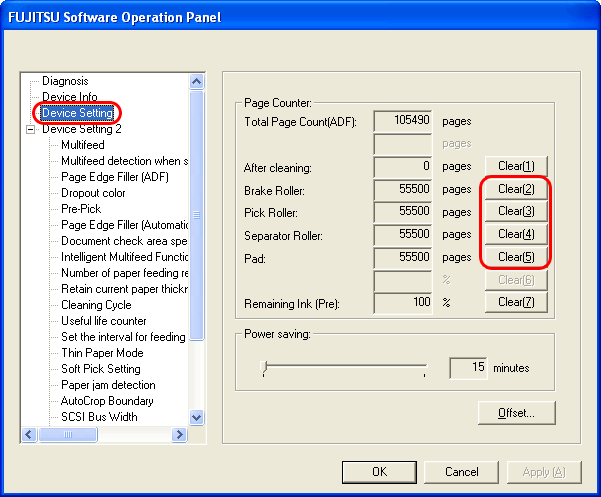
Task: Open the Multifeed settings item
Action: [82, 145]
